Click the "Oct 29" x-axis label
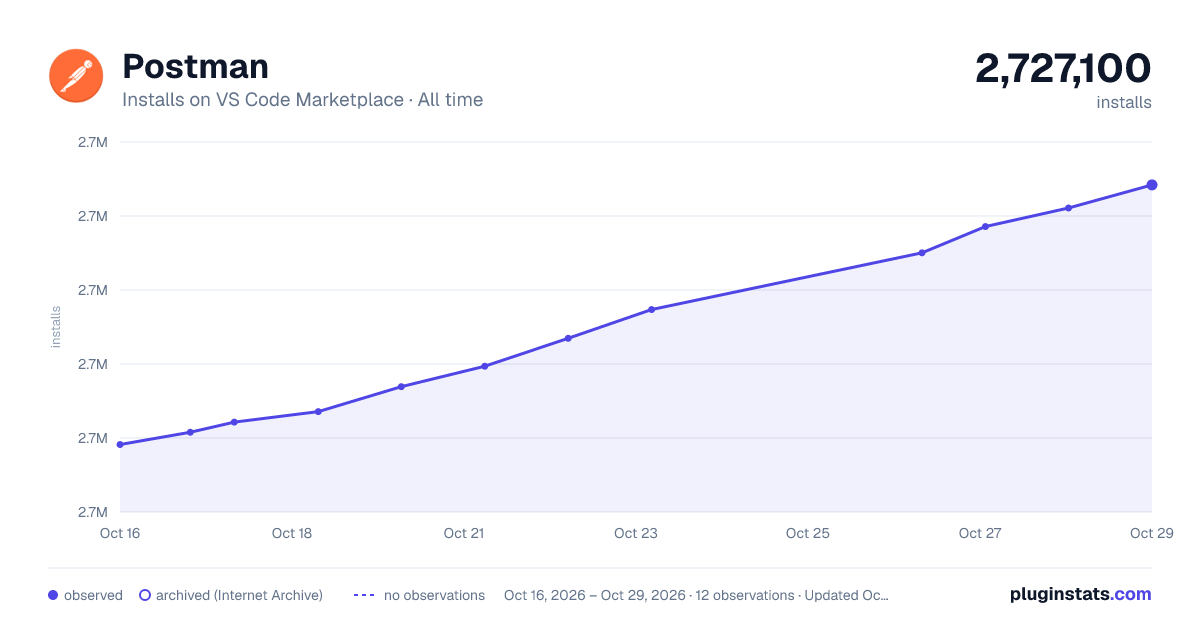Screen dimensions: 1200x630 (x=1150, y=533)
